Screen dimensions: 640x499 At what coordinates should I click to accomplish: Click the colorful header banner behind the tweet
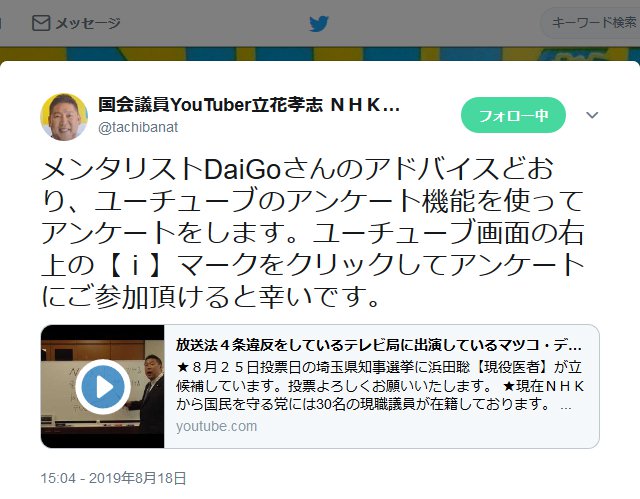click(x=320, y=54)
